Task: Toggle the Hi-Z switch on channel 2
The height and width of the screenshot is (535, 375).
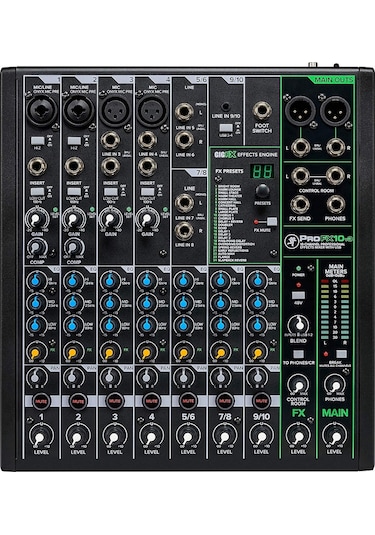Action: [74, 141]
